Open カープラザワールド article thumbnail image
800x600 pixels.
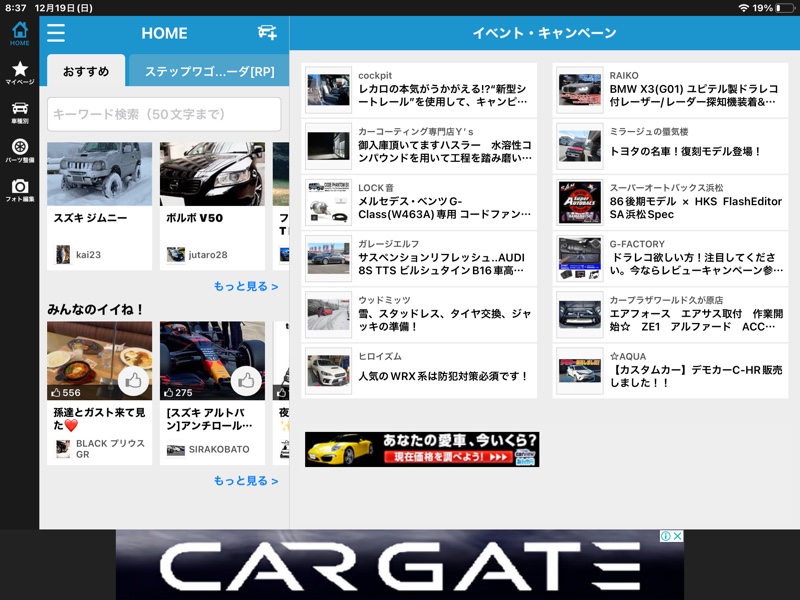point(580,314)
